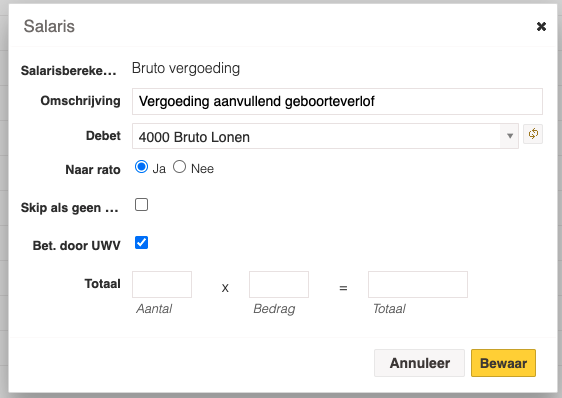
Task: Click the Skip als geen label
Action: [70, 208]
